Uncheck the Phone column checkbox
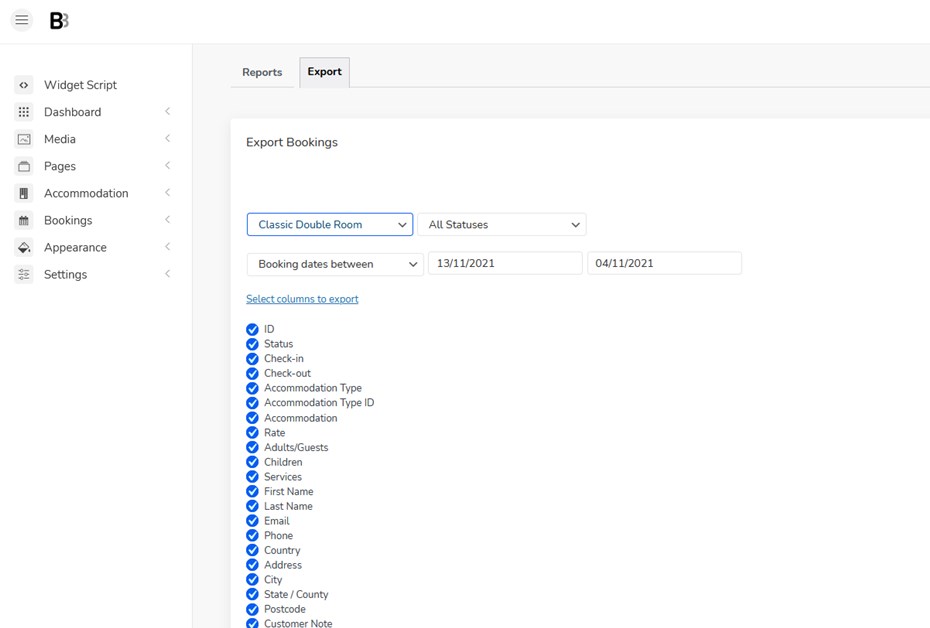The height and width of the screenshot is (628, 930). tap(252, 535)
